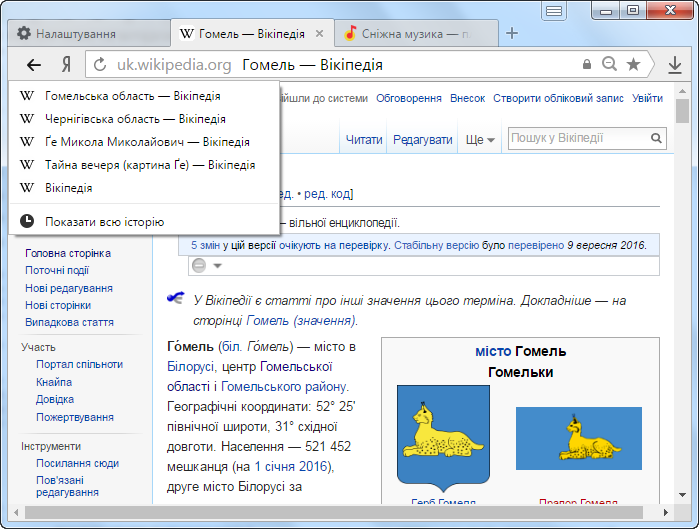Image resolution: width=699 pixels, height=529 pixels.
Task: Click the місто link in infobox
Action: [x=493, y=352]
